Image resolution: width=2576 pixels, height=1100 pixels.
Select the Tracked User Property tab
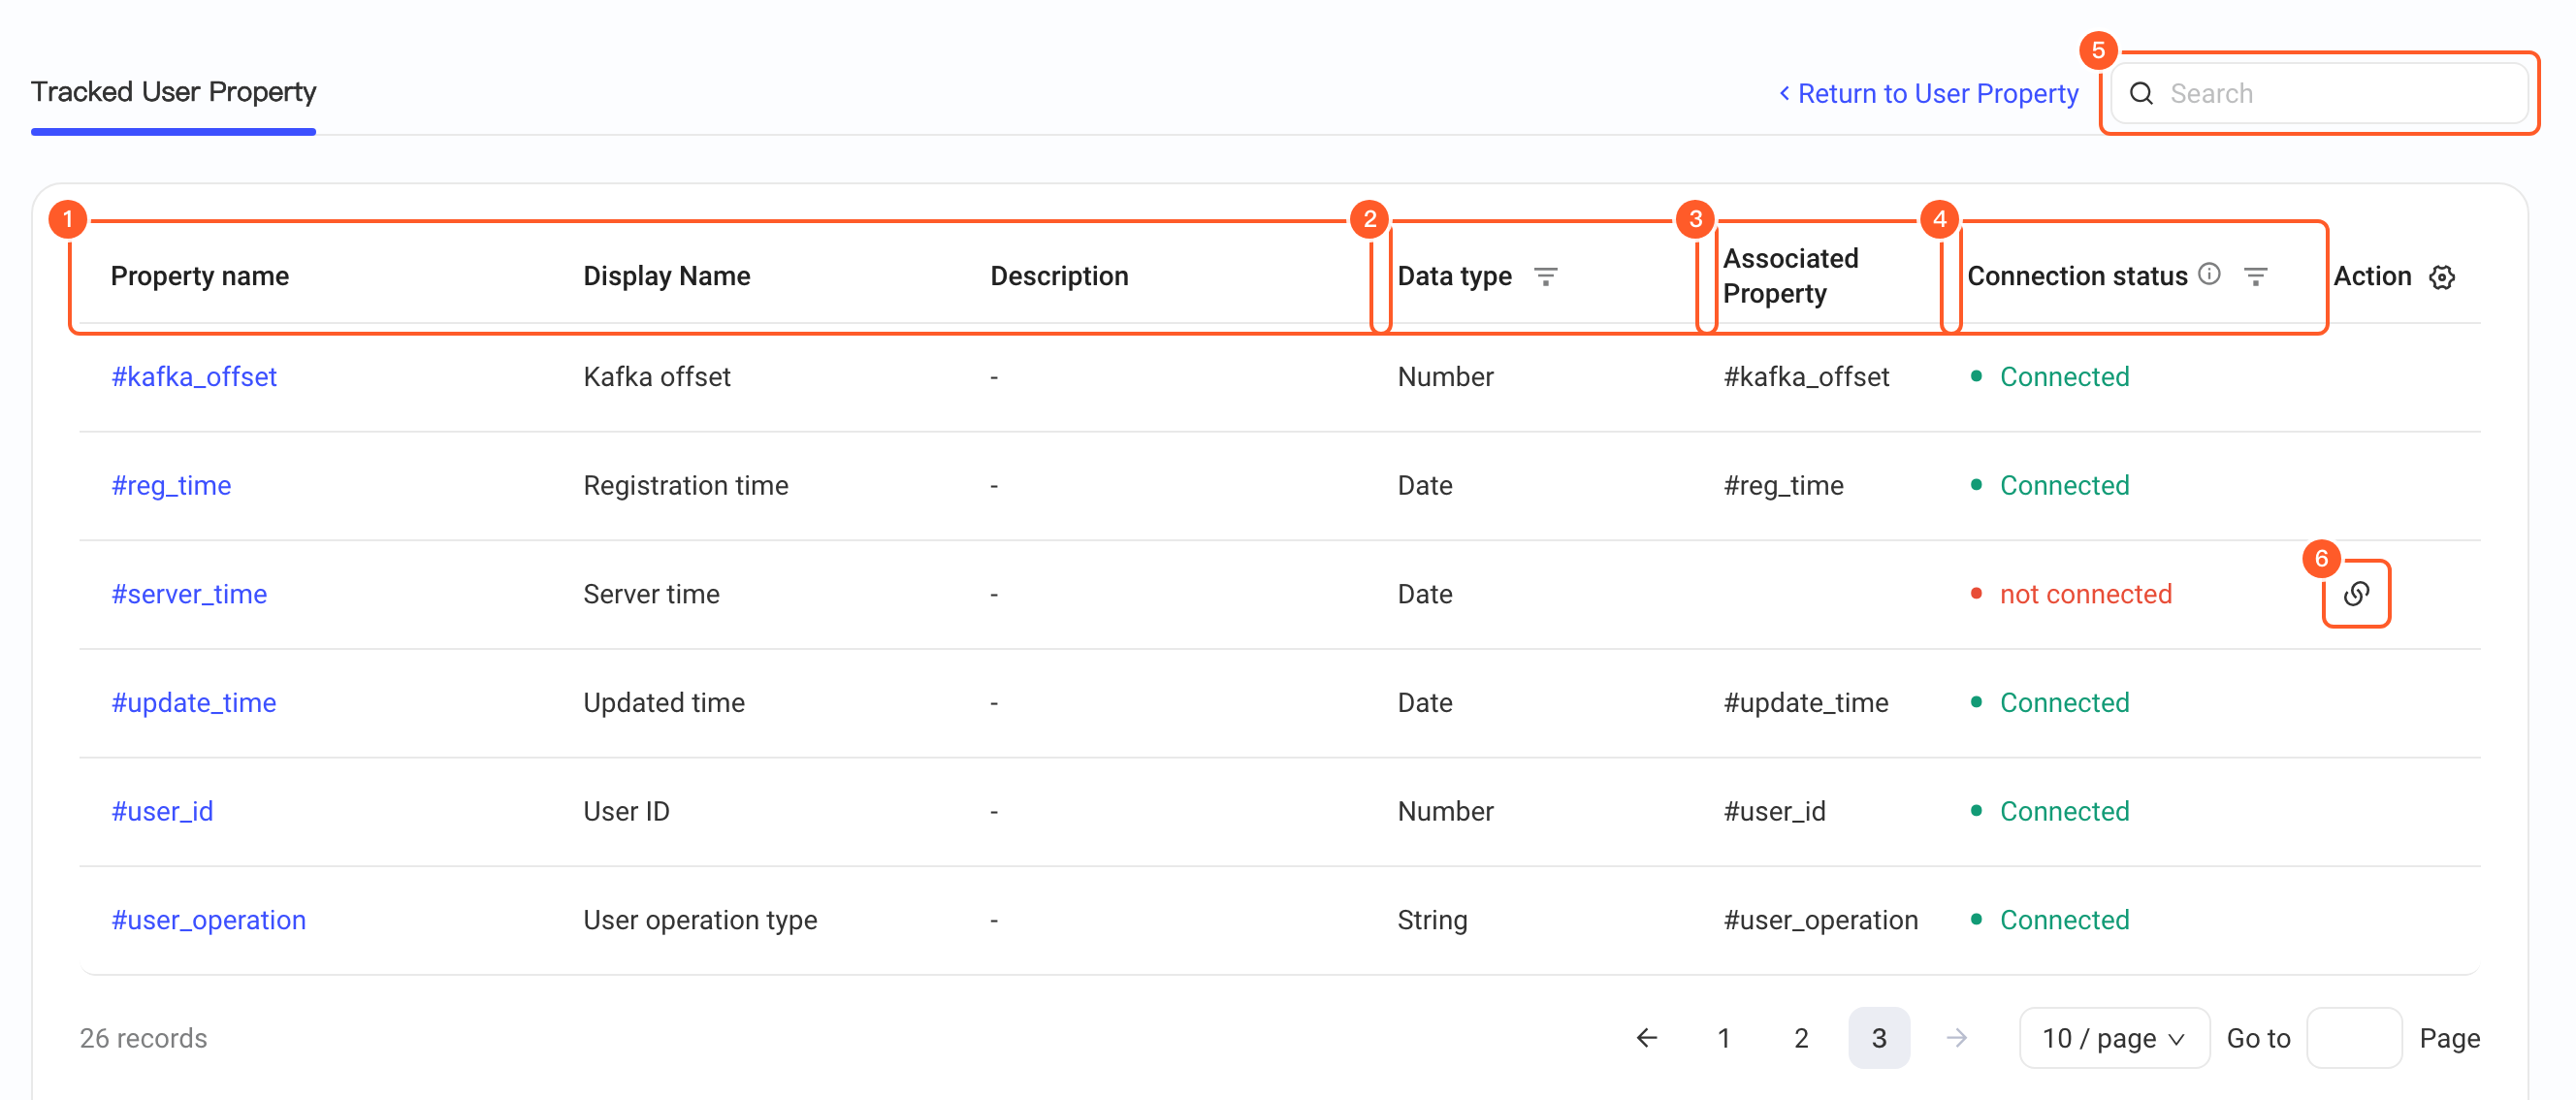tap(173, 92)
